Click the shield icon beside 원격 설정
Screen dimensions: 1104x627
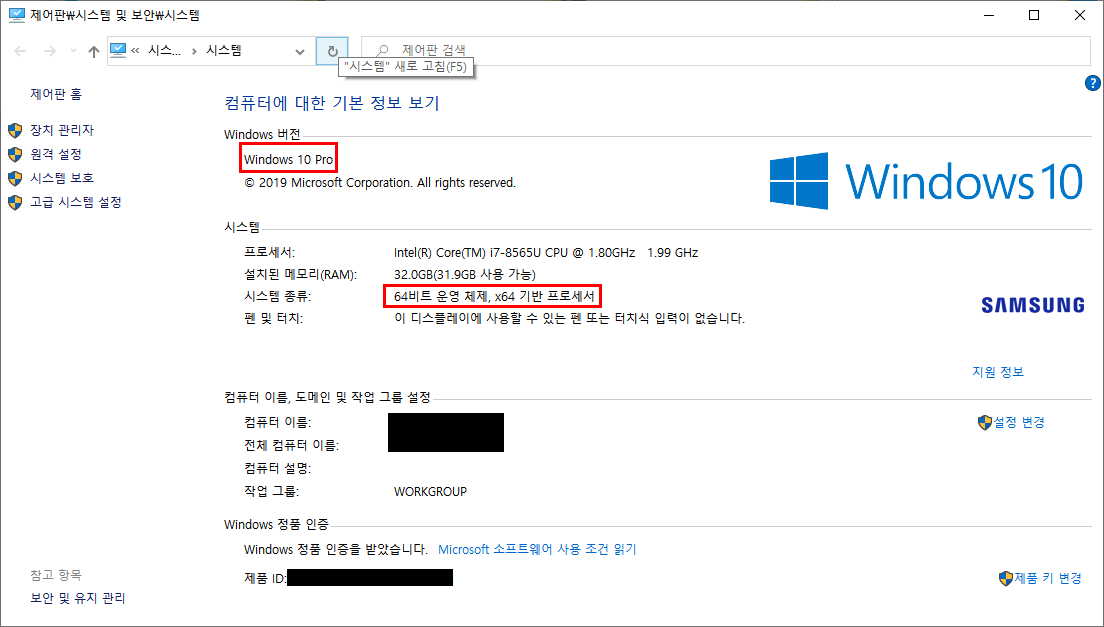[x=15, y=154]
